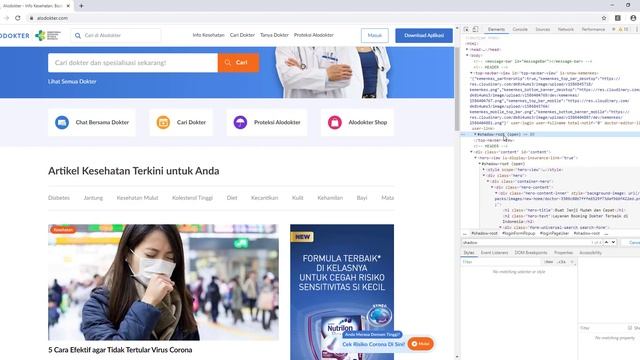640x360 pixels.
Task: Click the Masuk login button
Action: coord(375,36)
